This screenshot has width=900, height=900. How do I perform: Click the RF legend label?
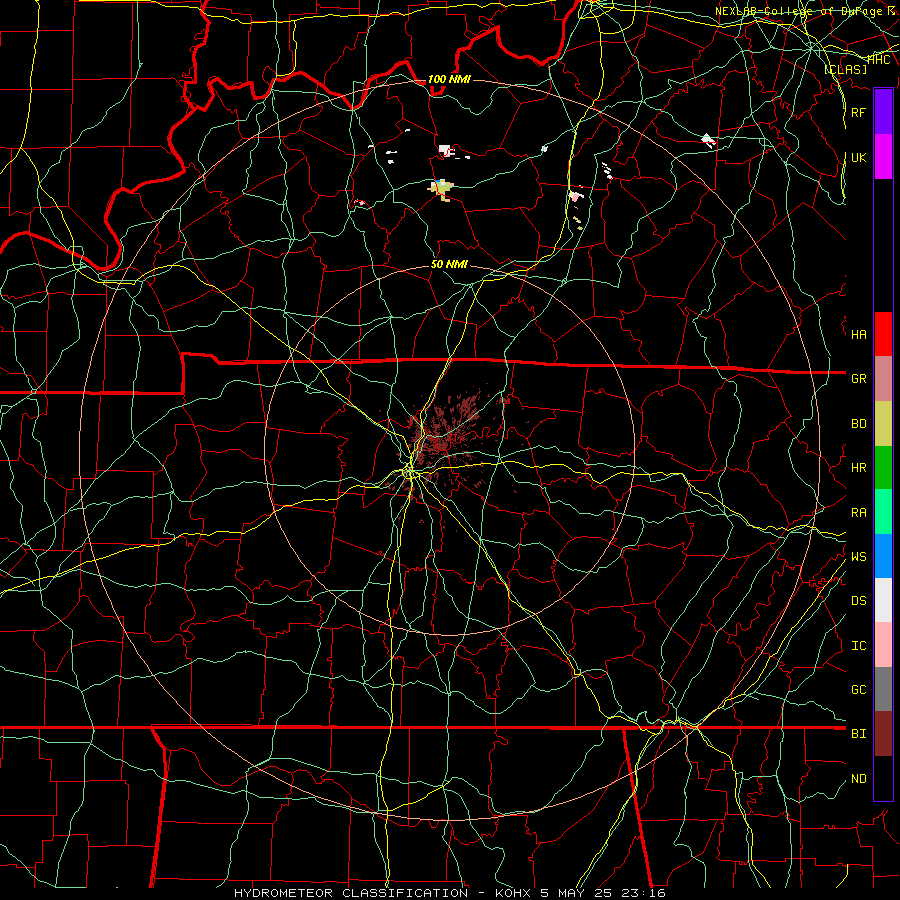pyautogui.click(x=858, y=112)
